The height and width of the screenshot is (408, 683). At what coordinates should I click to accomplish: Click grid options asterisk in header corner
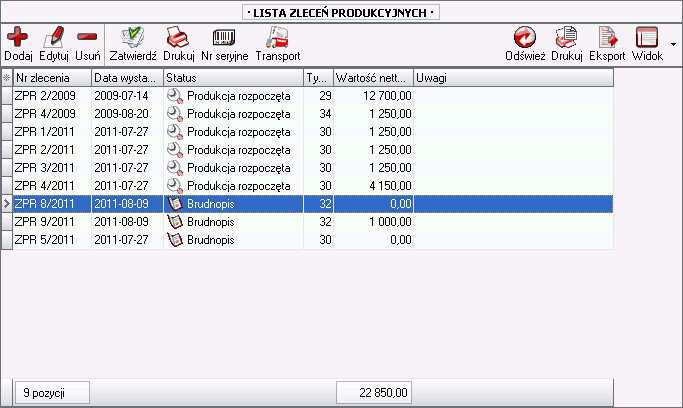7,78
